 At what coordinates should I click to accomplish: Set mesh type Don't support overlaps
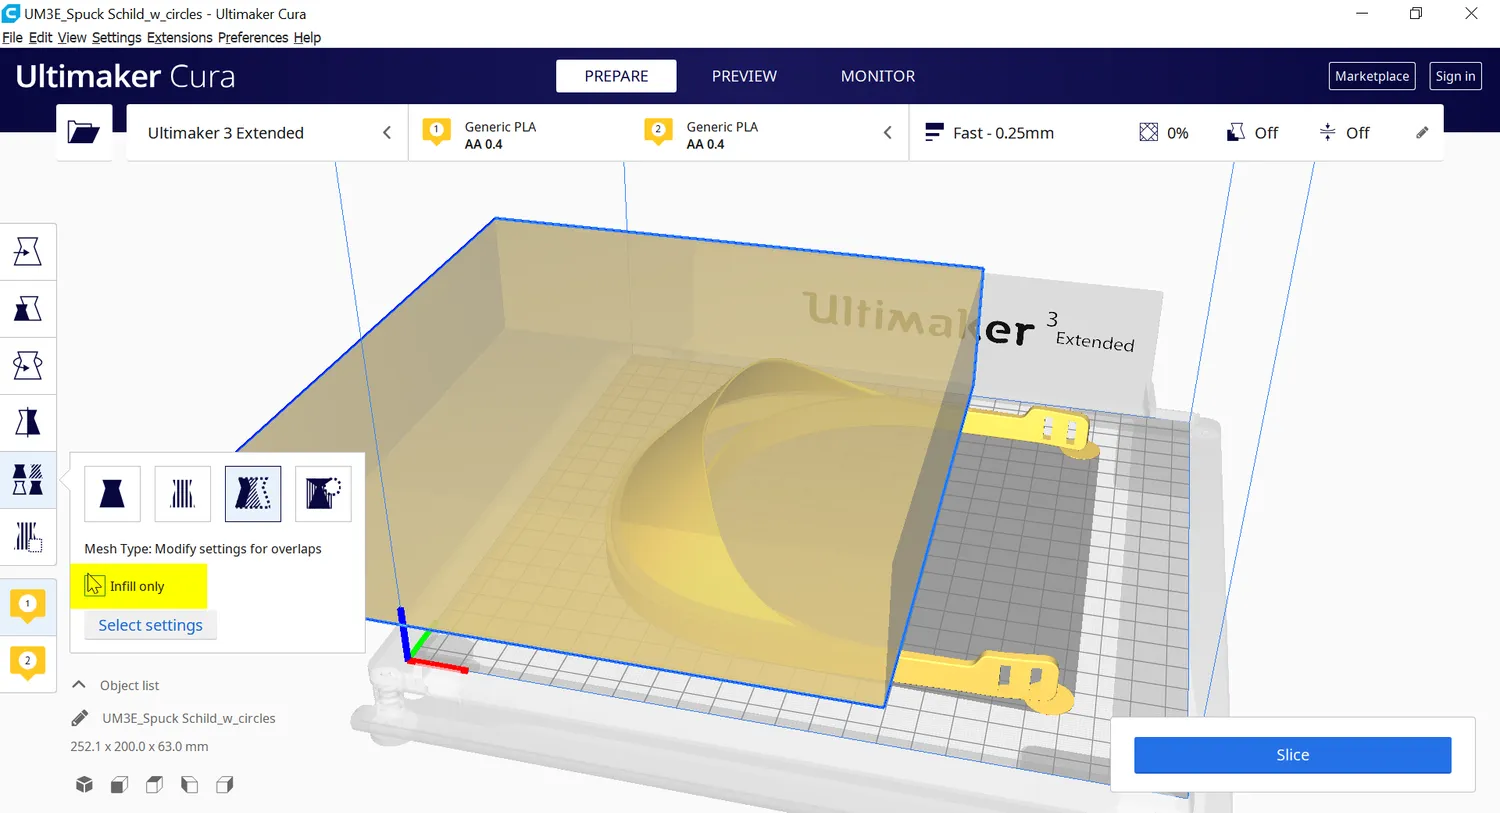coord(323,494)
